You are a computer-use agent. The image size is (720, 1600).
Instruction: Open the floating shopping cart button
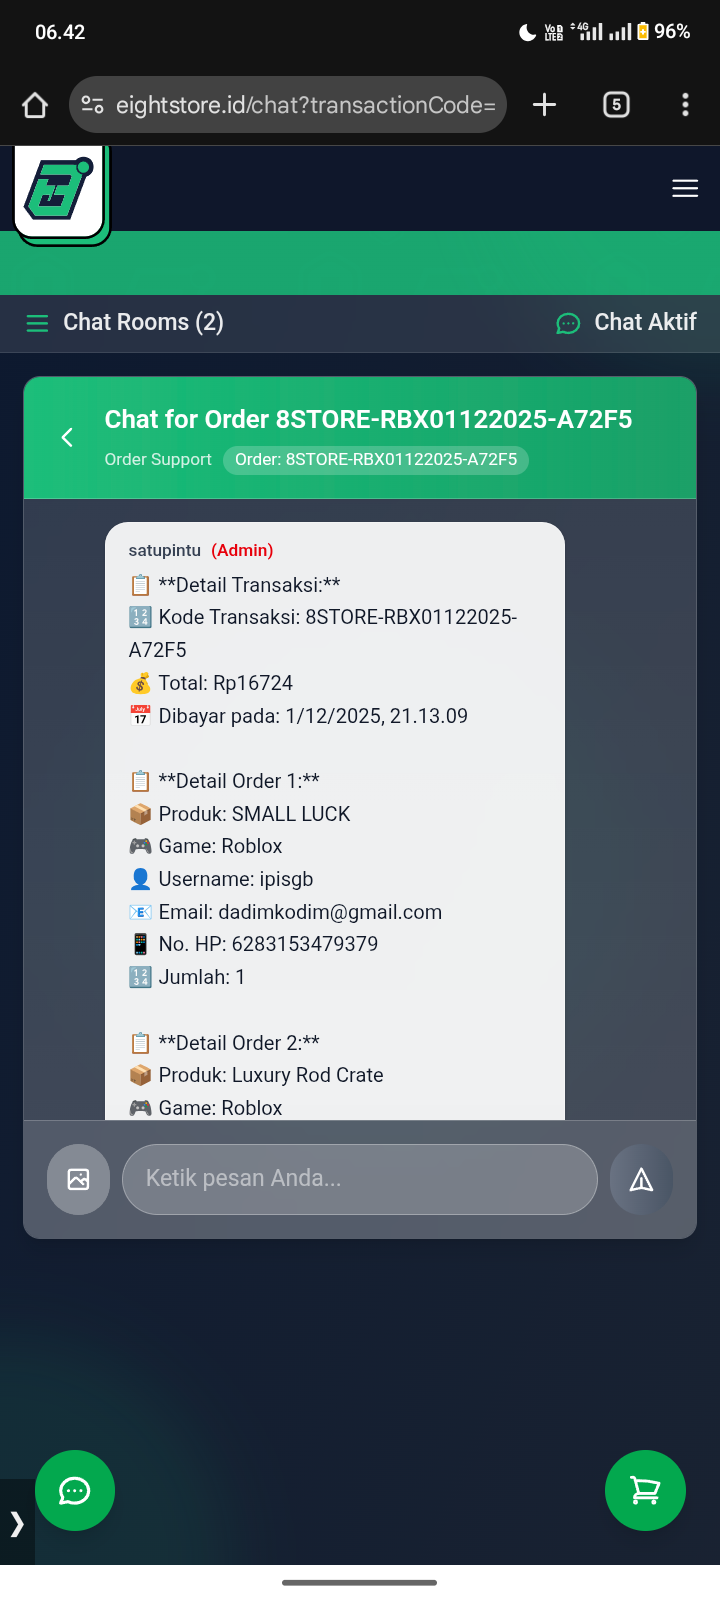645,1490
